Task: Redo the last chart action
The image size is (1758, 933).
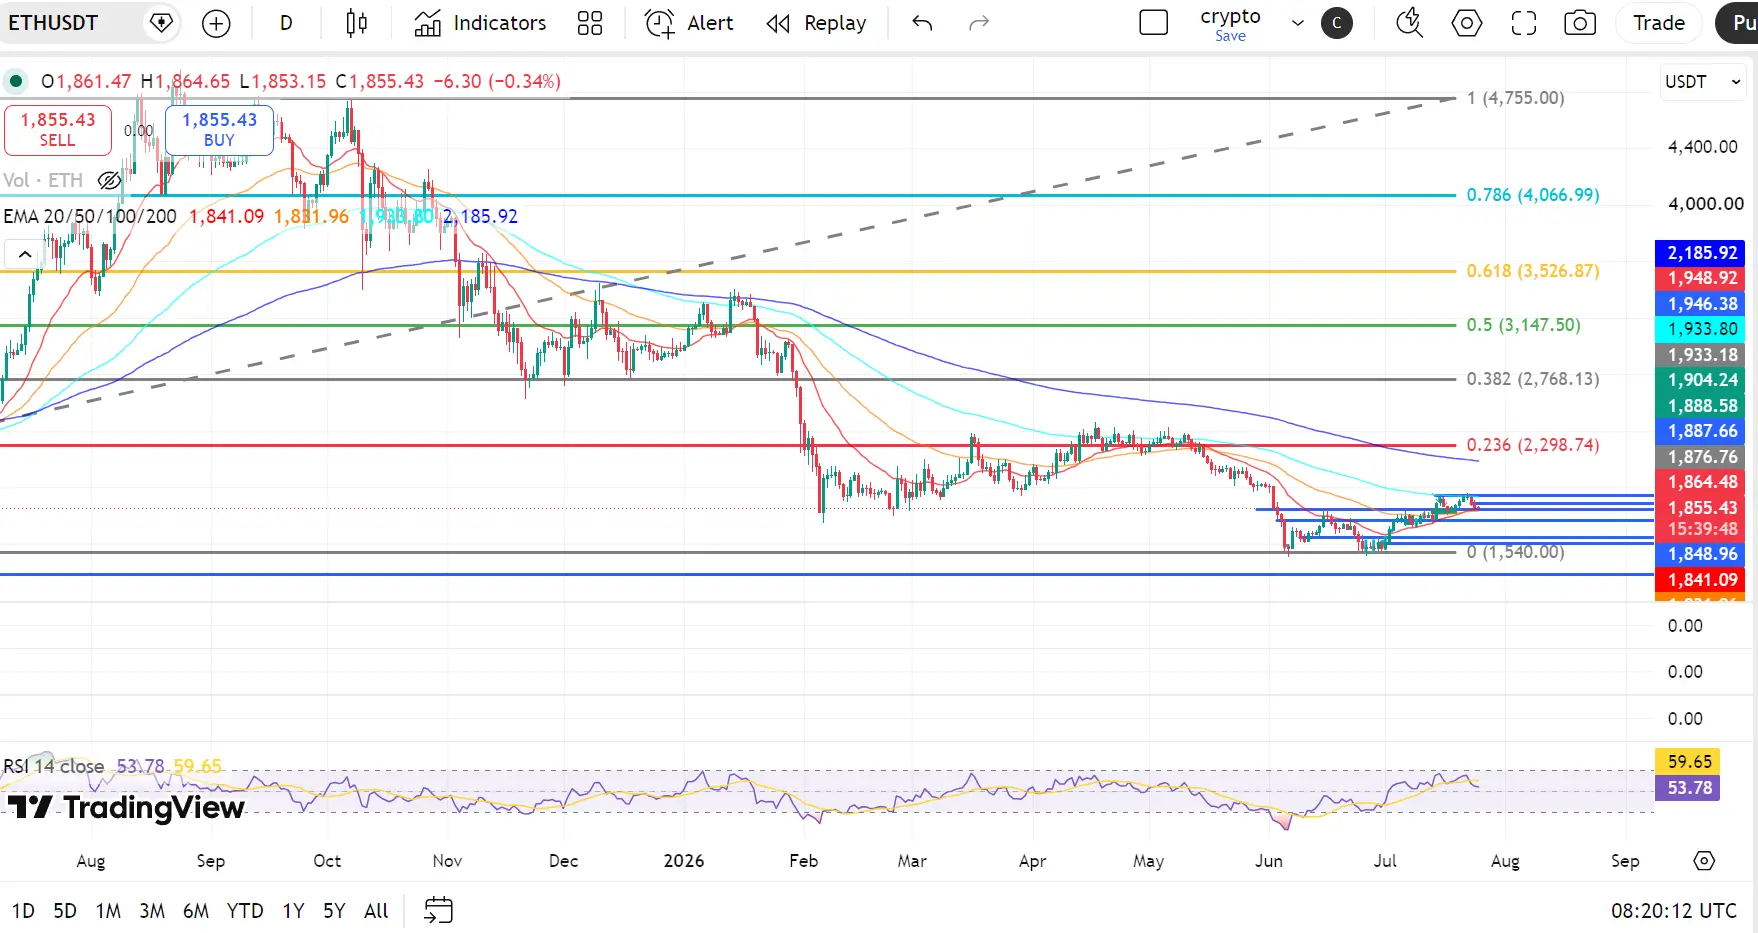Action: pos(979,23)
